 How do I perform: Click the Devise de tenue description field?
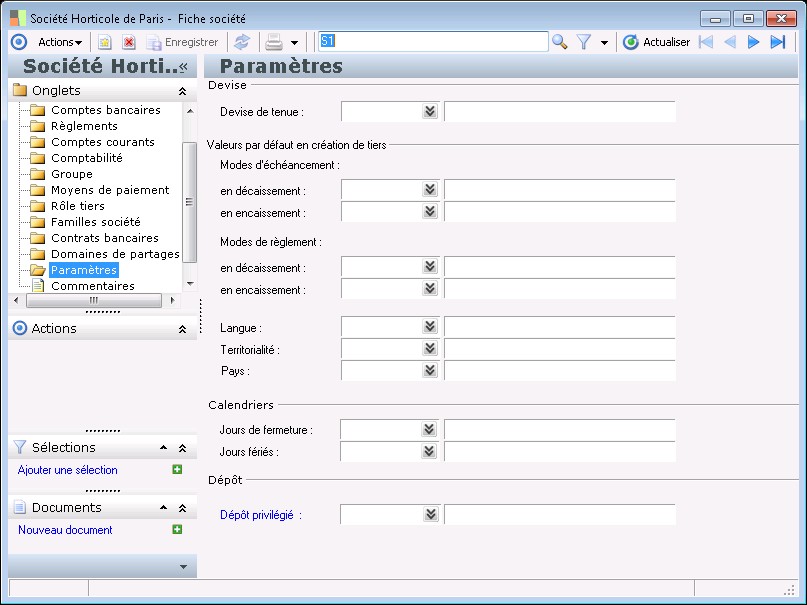tap(559, 111)
